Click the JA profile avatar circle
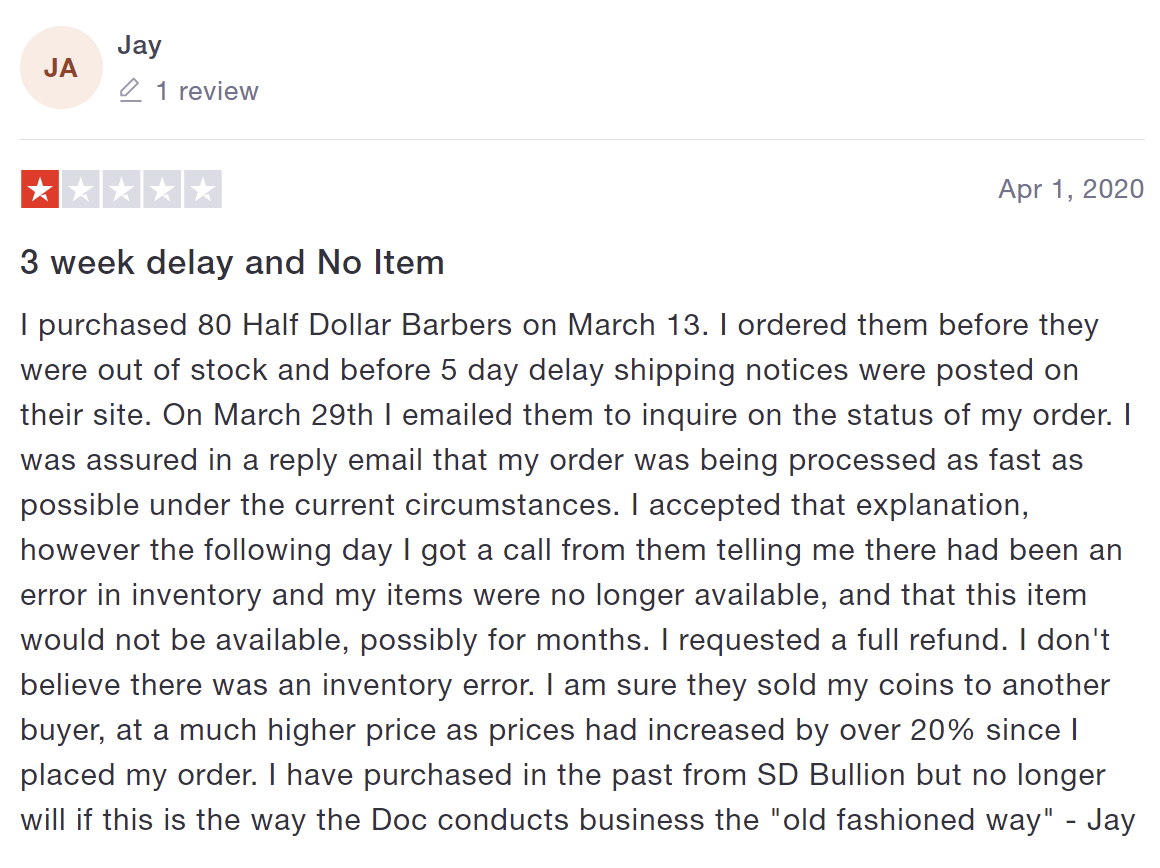 tap(61, 68)
